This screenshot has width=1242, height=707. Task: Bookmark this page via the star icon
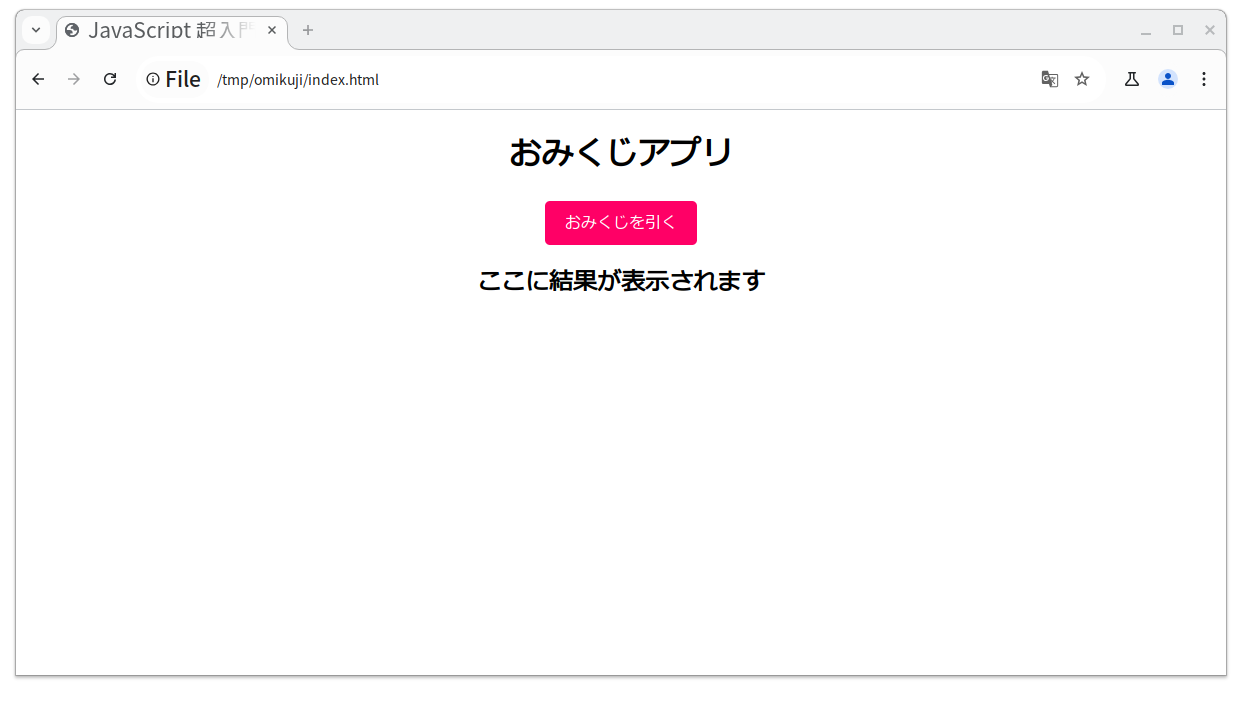[1082, 78]
